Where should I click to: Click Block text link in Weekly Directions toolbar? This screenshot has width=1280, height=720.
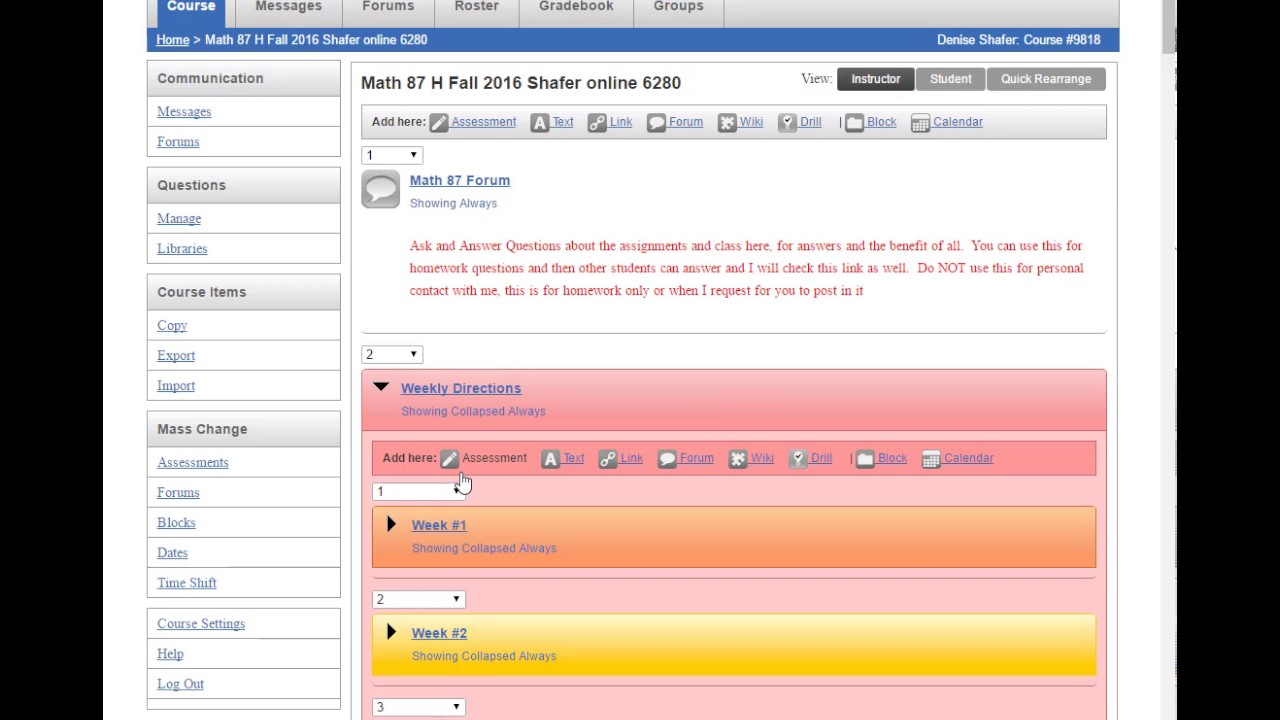pyautogui.click(x=892, y=458)
